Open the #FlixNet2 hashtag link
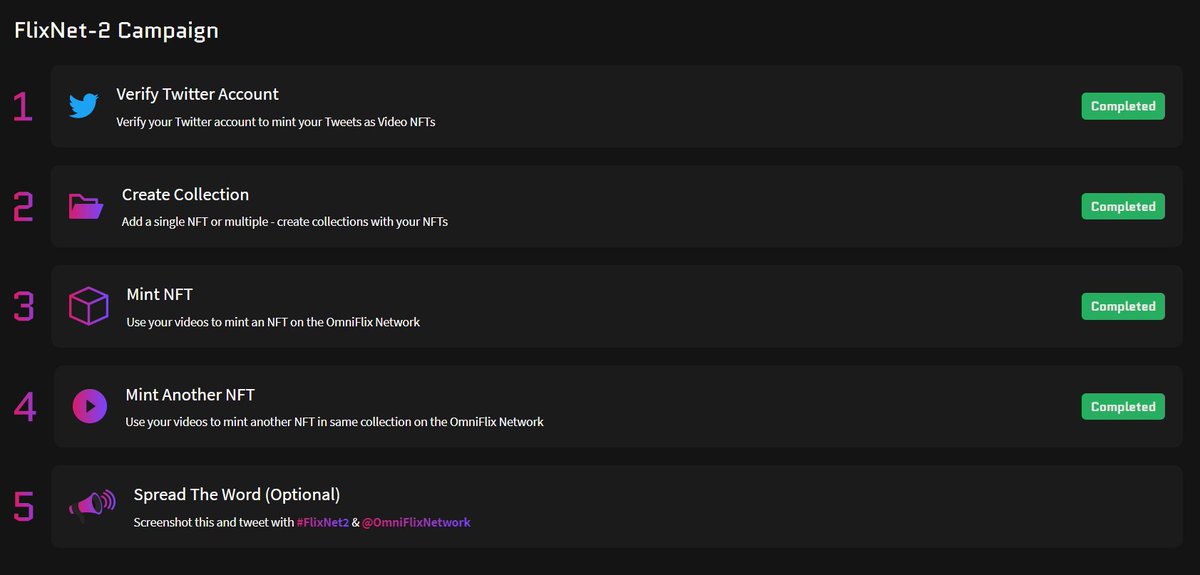The image size is (1200, 575). coord(323,522)
